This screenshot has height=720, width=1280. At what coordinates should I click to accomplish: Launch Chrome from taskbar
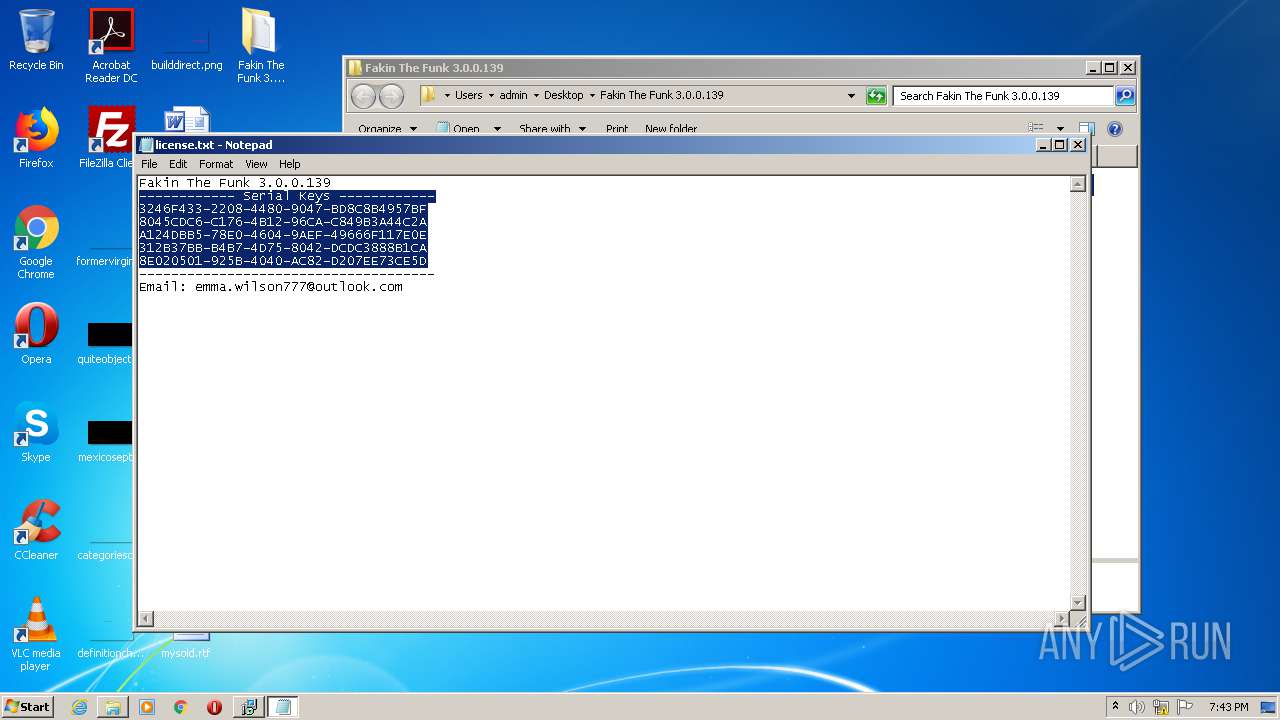pyautogui.click(x=181, y=707)
